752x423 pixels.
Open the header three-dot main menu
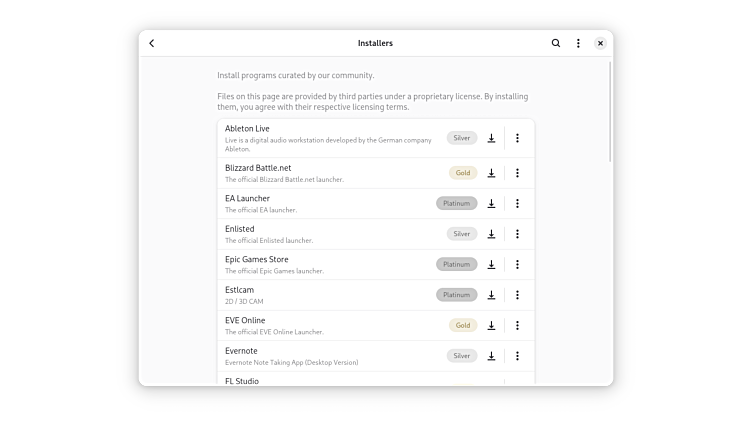coord(578,43)
